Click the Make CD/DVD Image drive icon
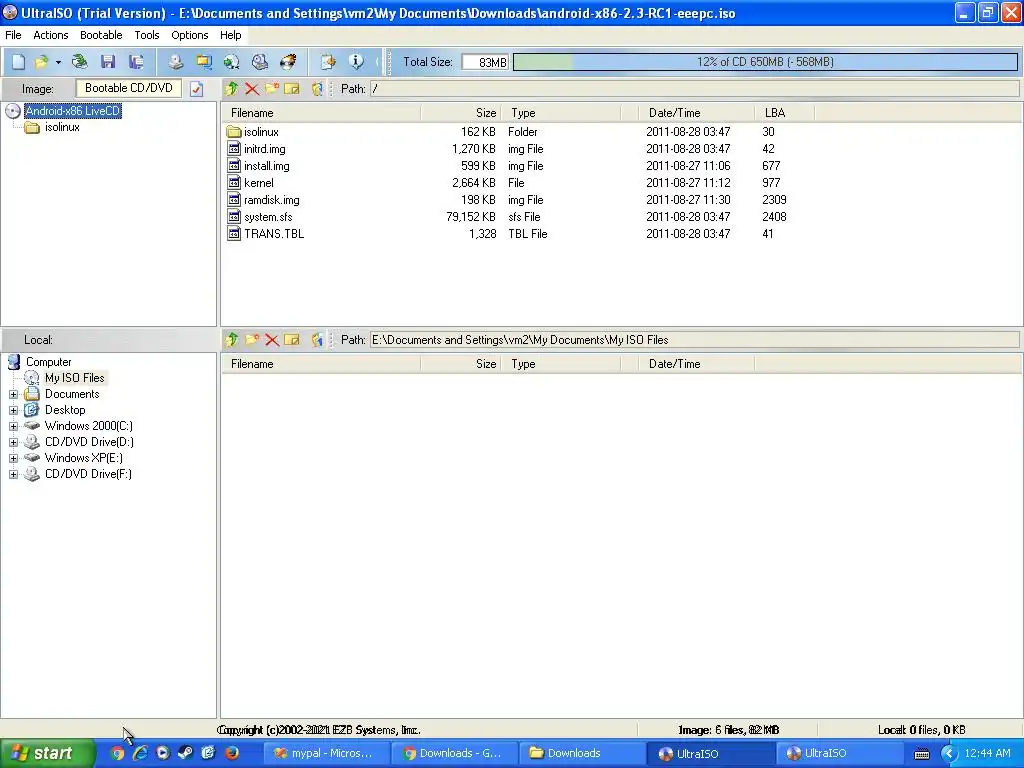 point(176,62)
